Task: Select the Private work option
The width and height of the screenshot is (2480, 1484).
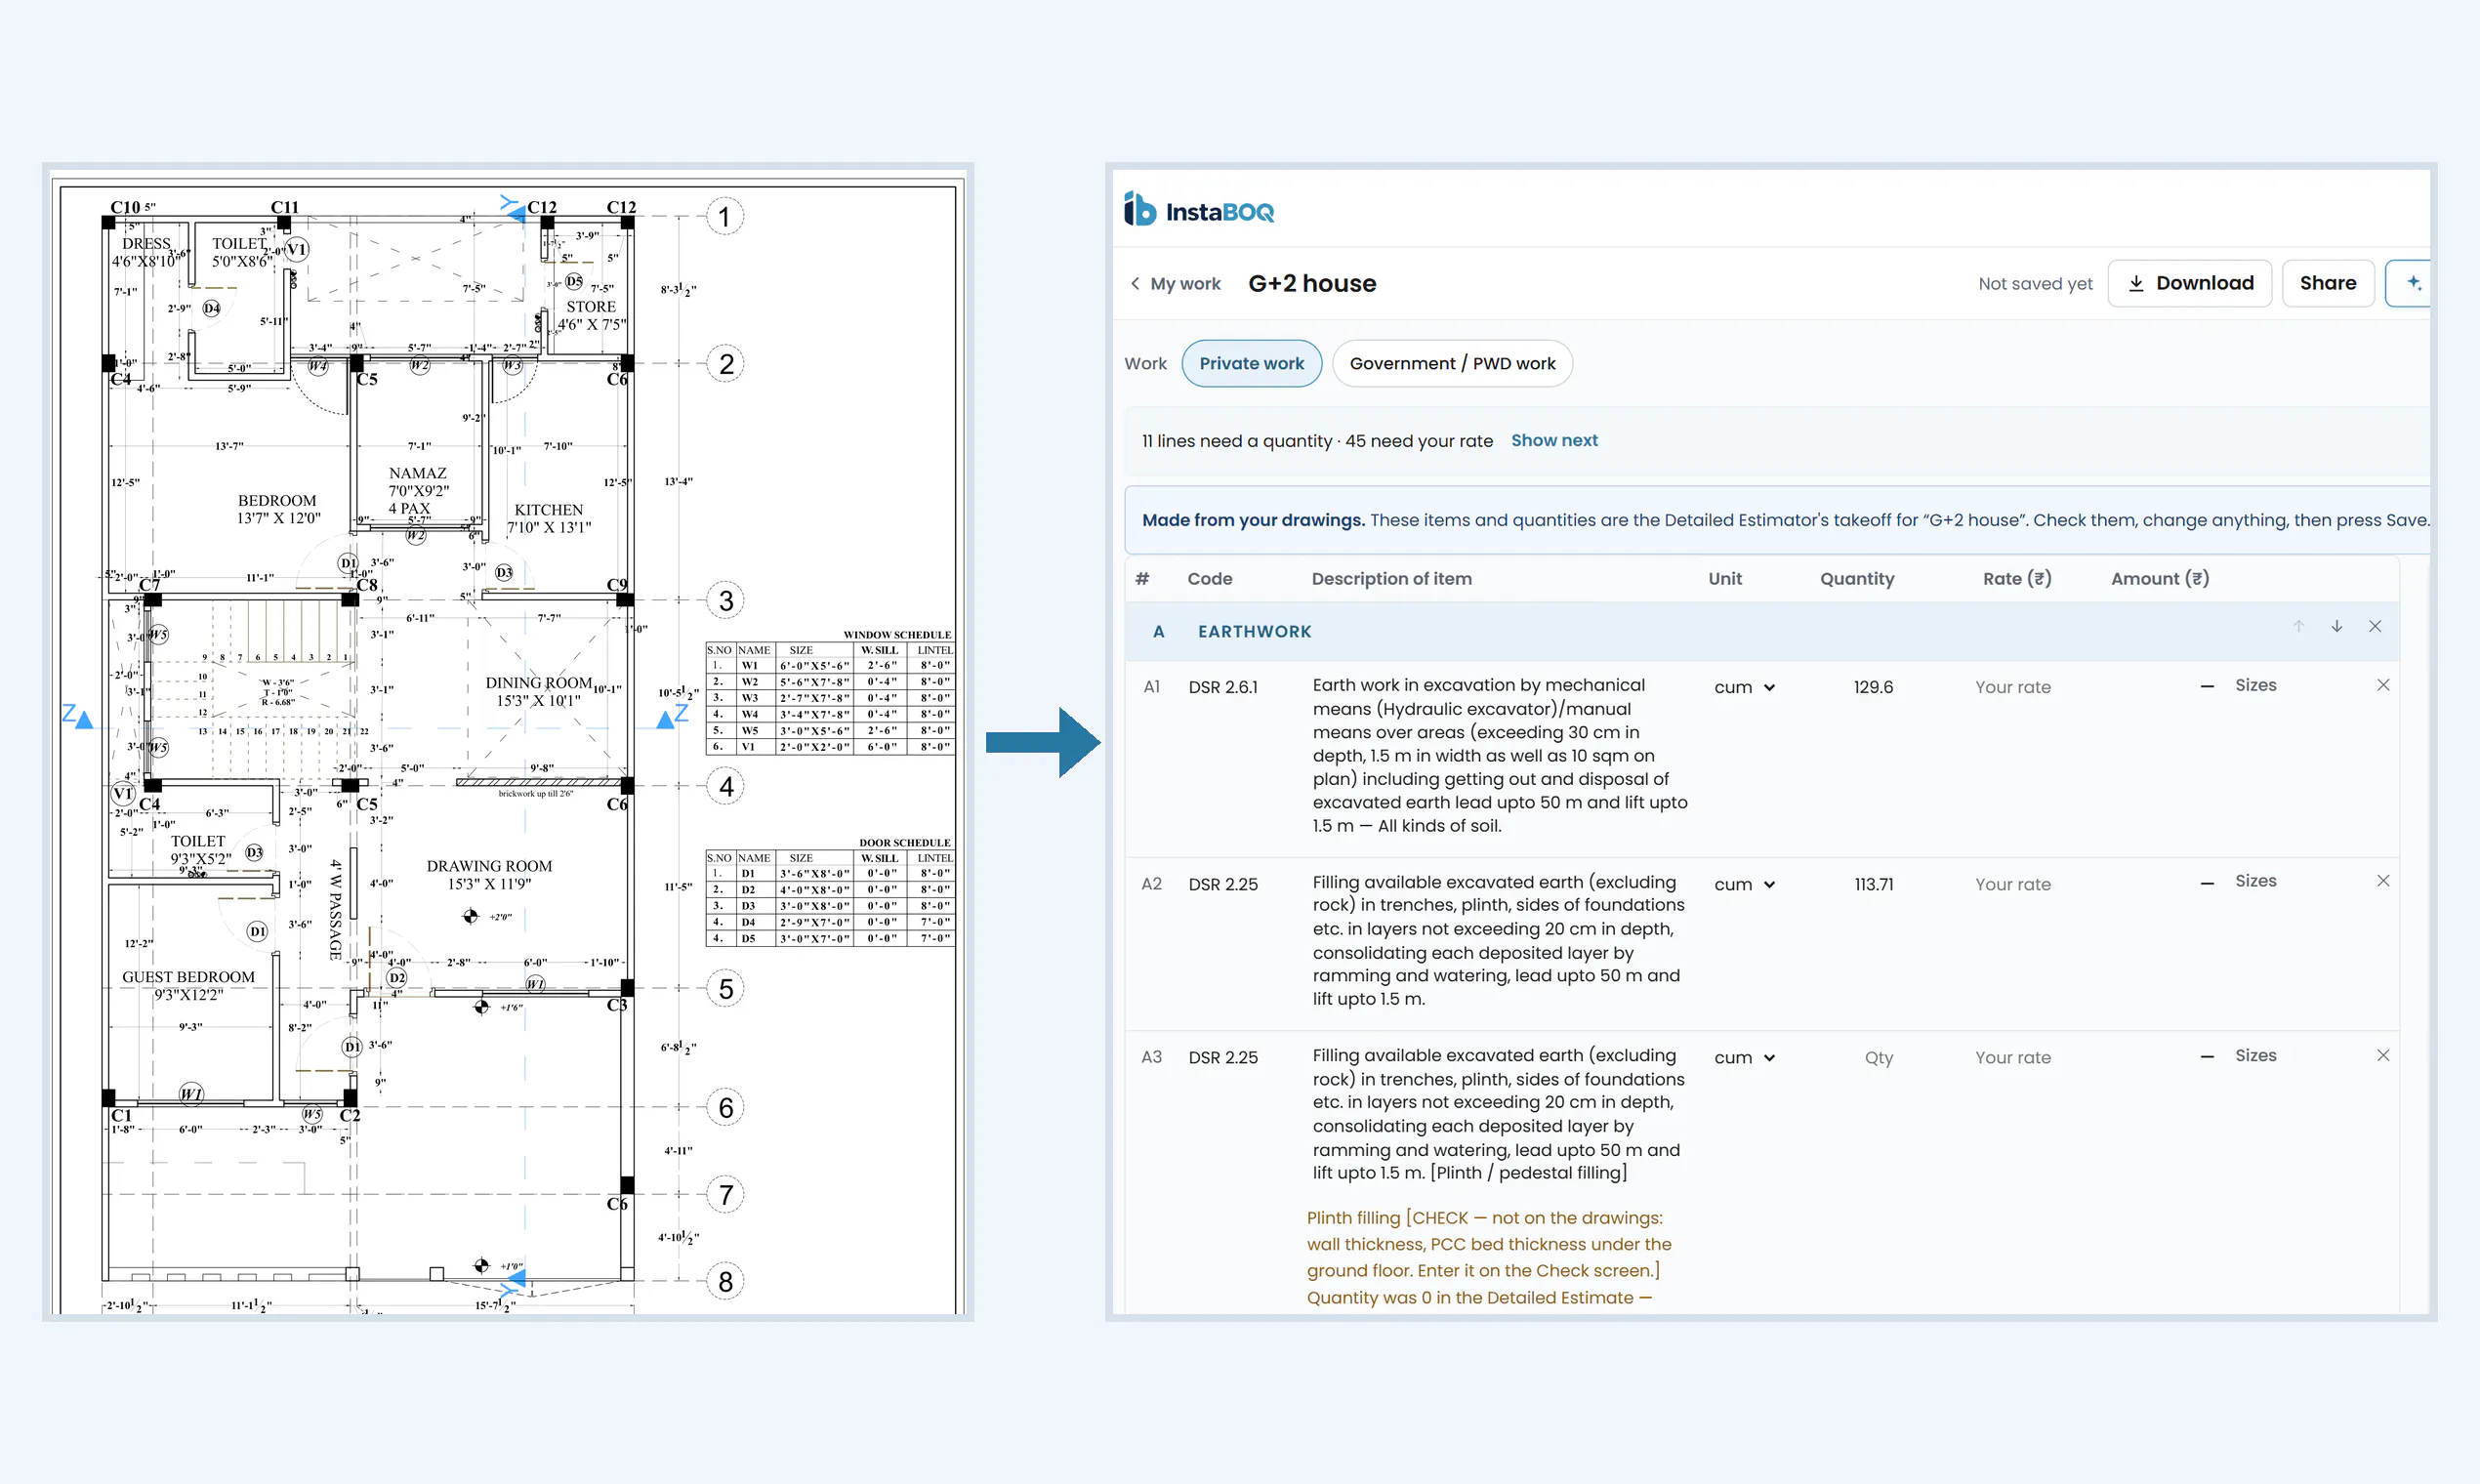Action: [x=1251, y=363]
